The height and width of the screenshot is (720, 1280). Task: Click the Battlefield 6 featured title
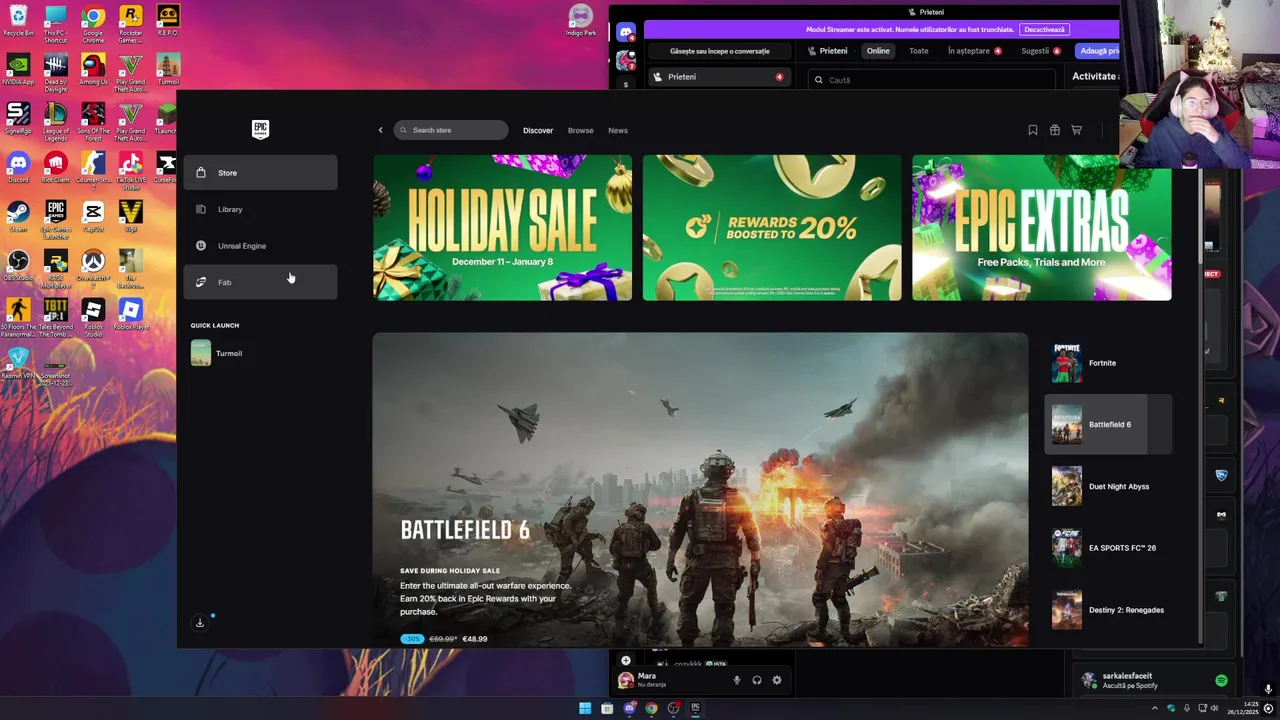(465, 530)
